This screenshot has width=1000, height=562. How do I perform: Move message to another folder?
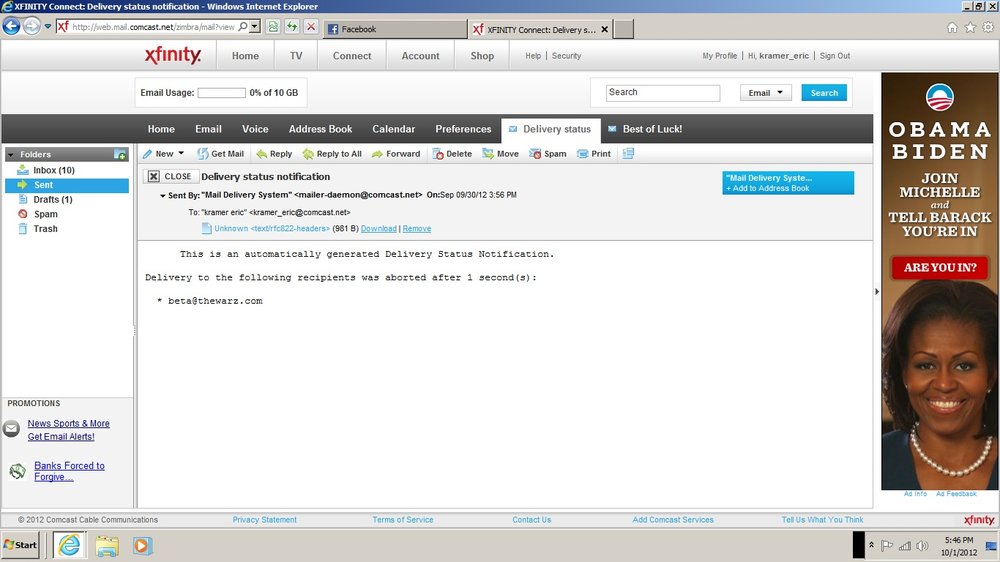501,154
